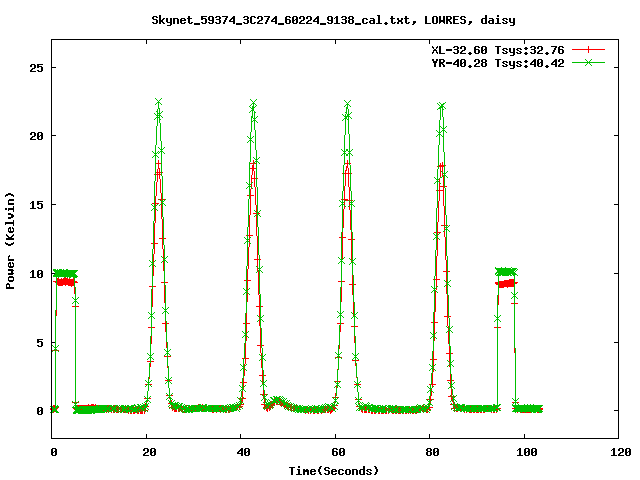Click the legend entry YR-40.28 Tsys:40.42

tap(498, 63)
